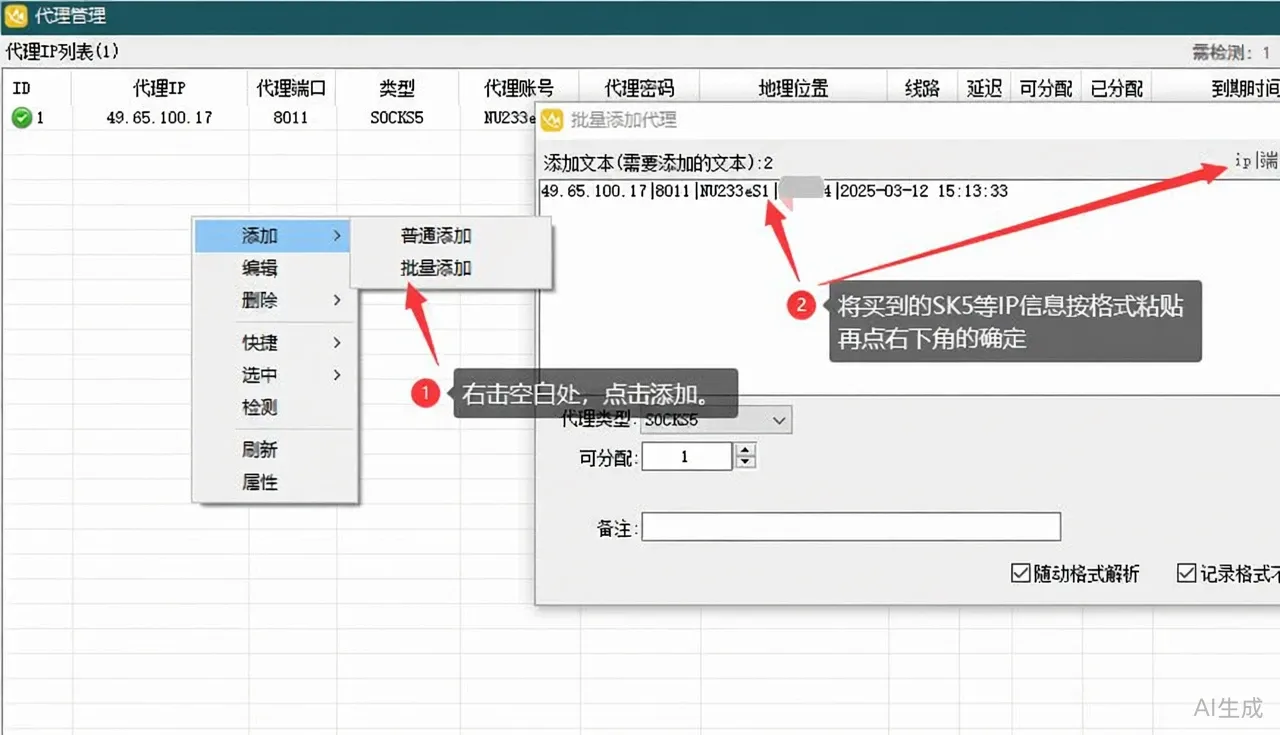The image size is (1280, 735).
Task: Sort by the 可分配 column header
Action: click(x=1046, y=89)
